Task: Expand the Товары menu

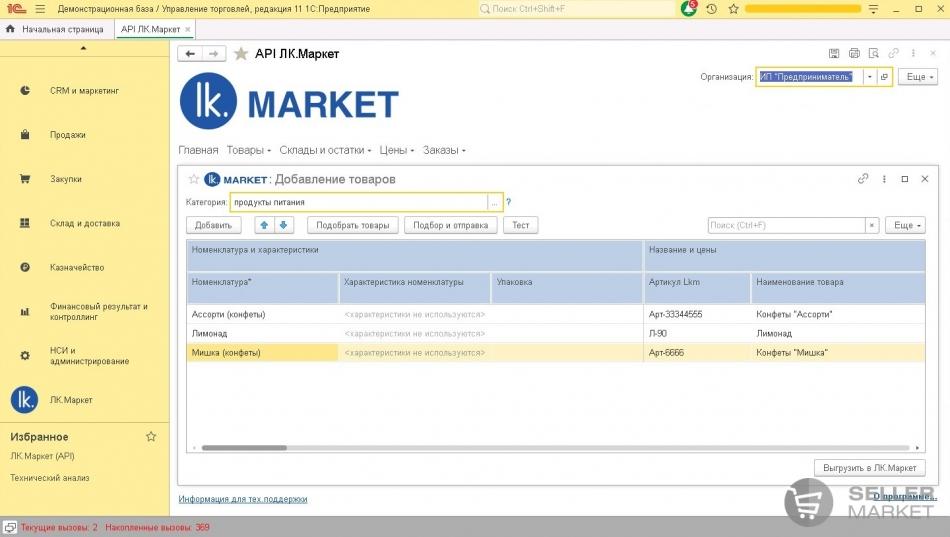Action: tap(248, 150)
